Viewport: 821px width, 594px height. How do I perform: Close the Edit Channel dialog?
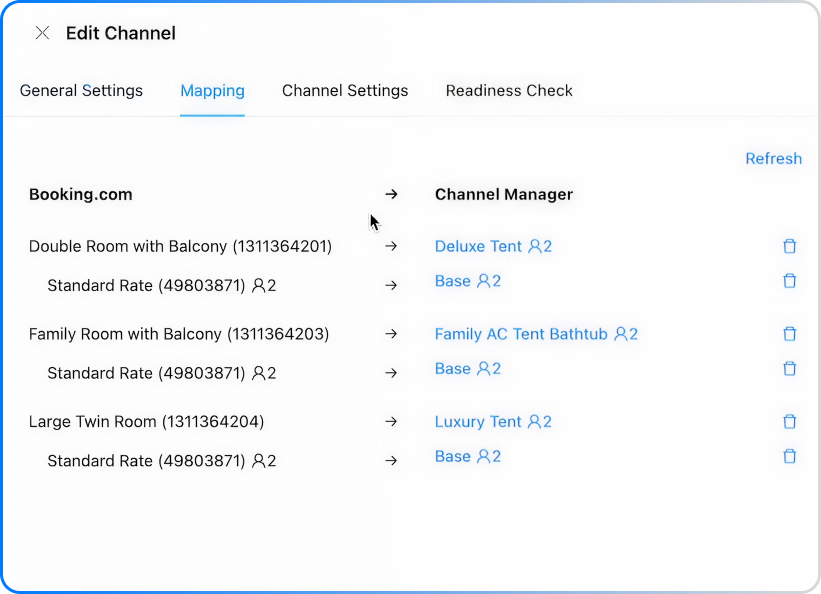[42, 33]
